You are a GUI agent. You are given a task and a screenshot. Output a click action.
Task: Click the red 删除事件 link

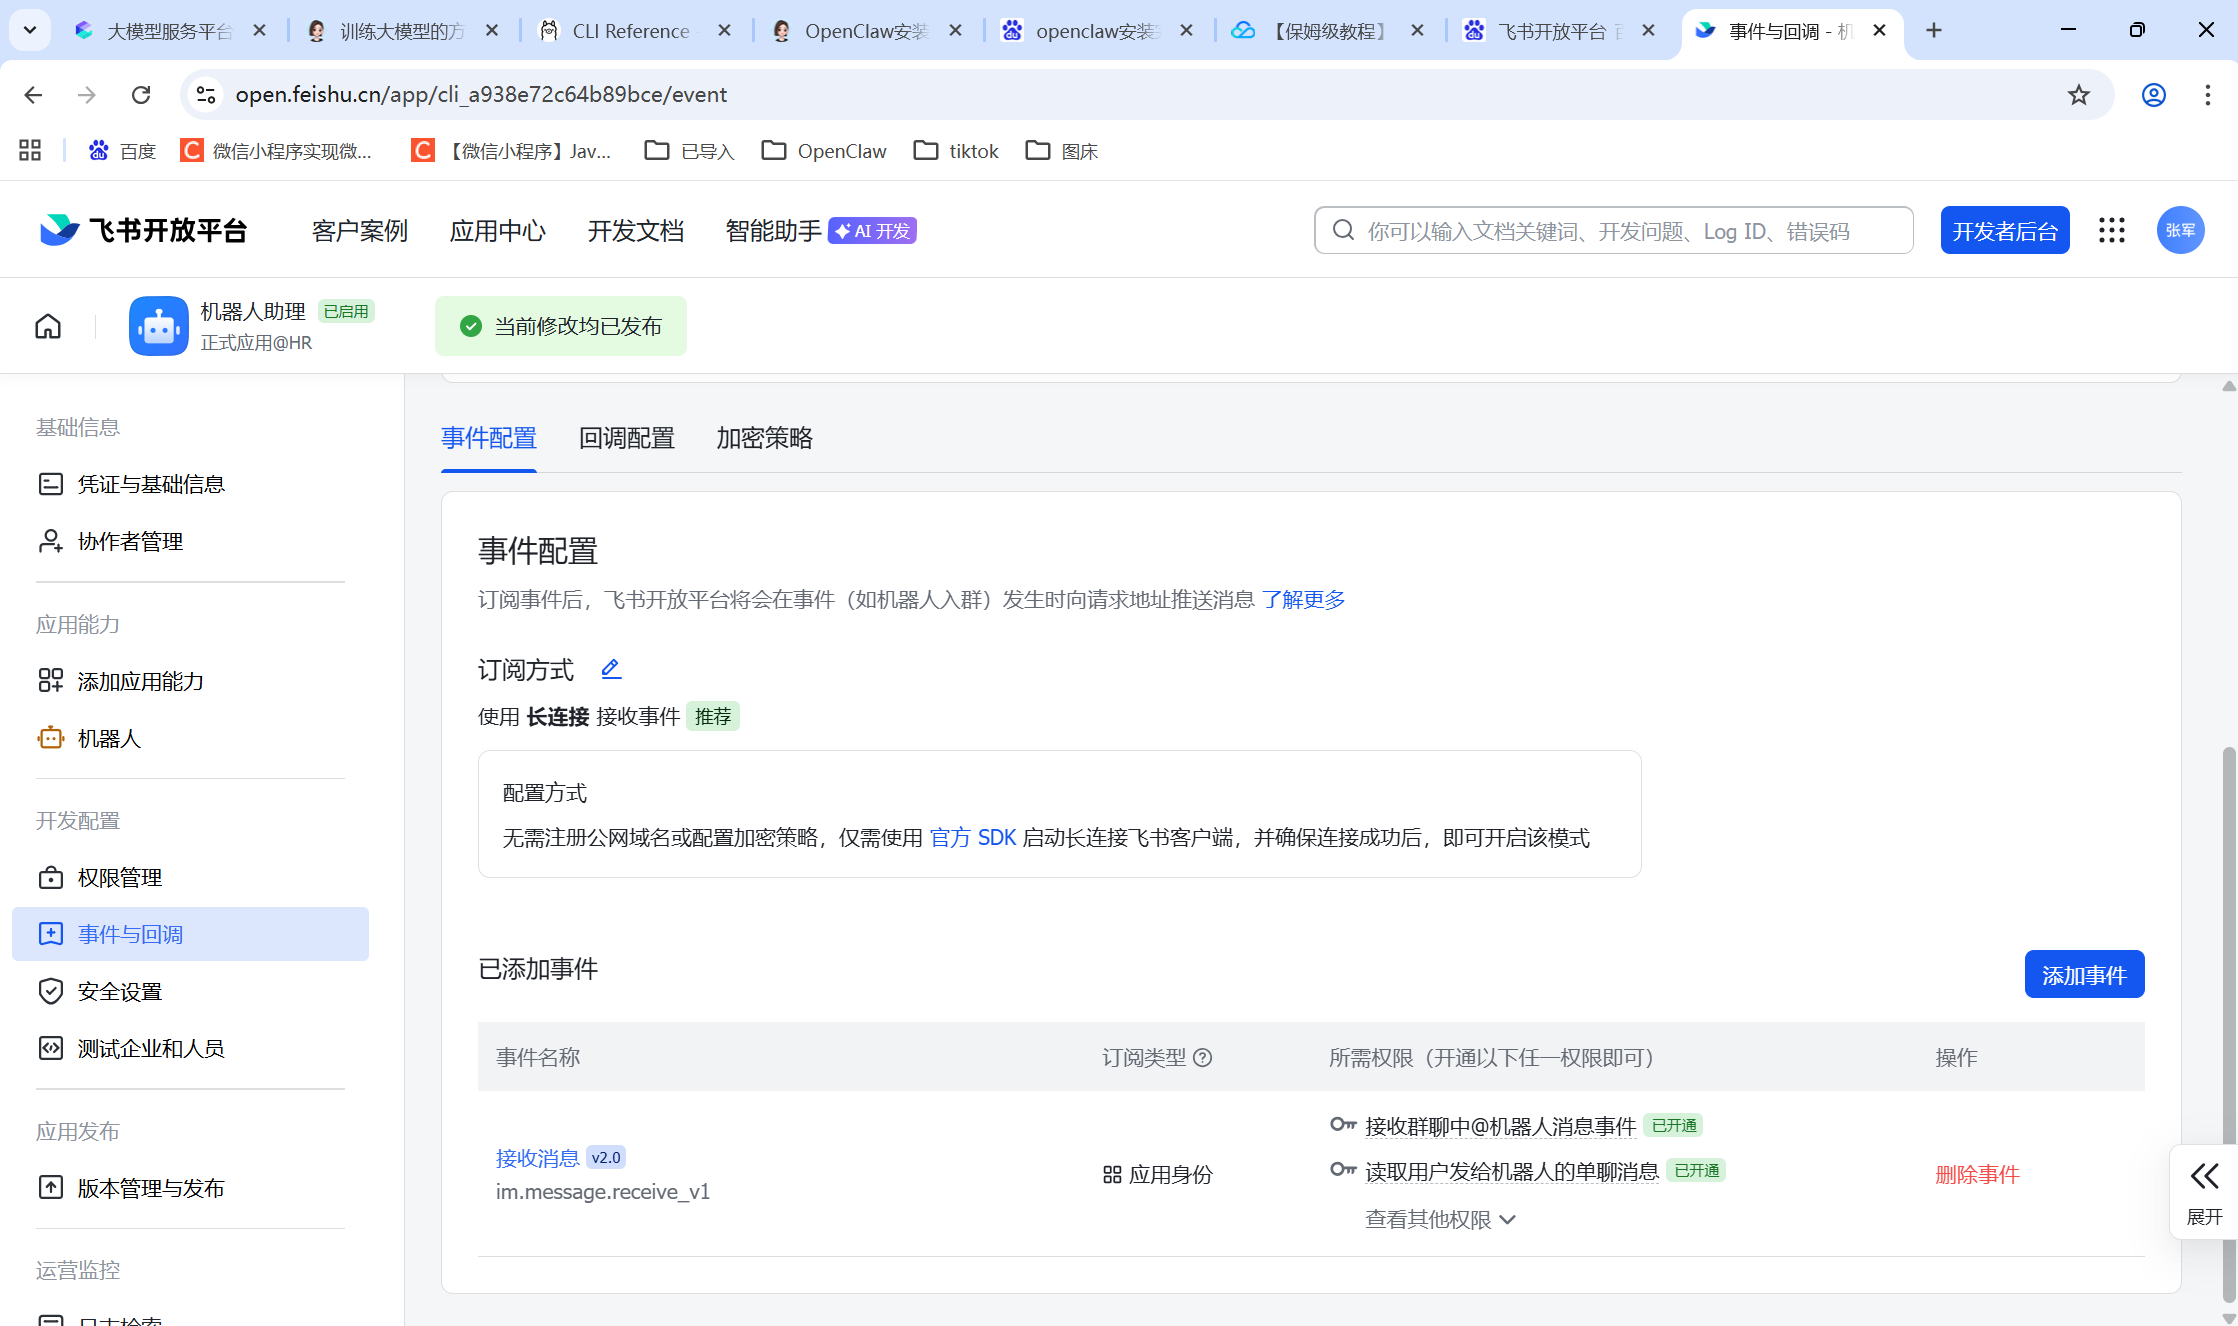point(1977,1175)
